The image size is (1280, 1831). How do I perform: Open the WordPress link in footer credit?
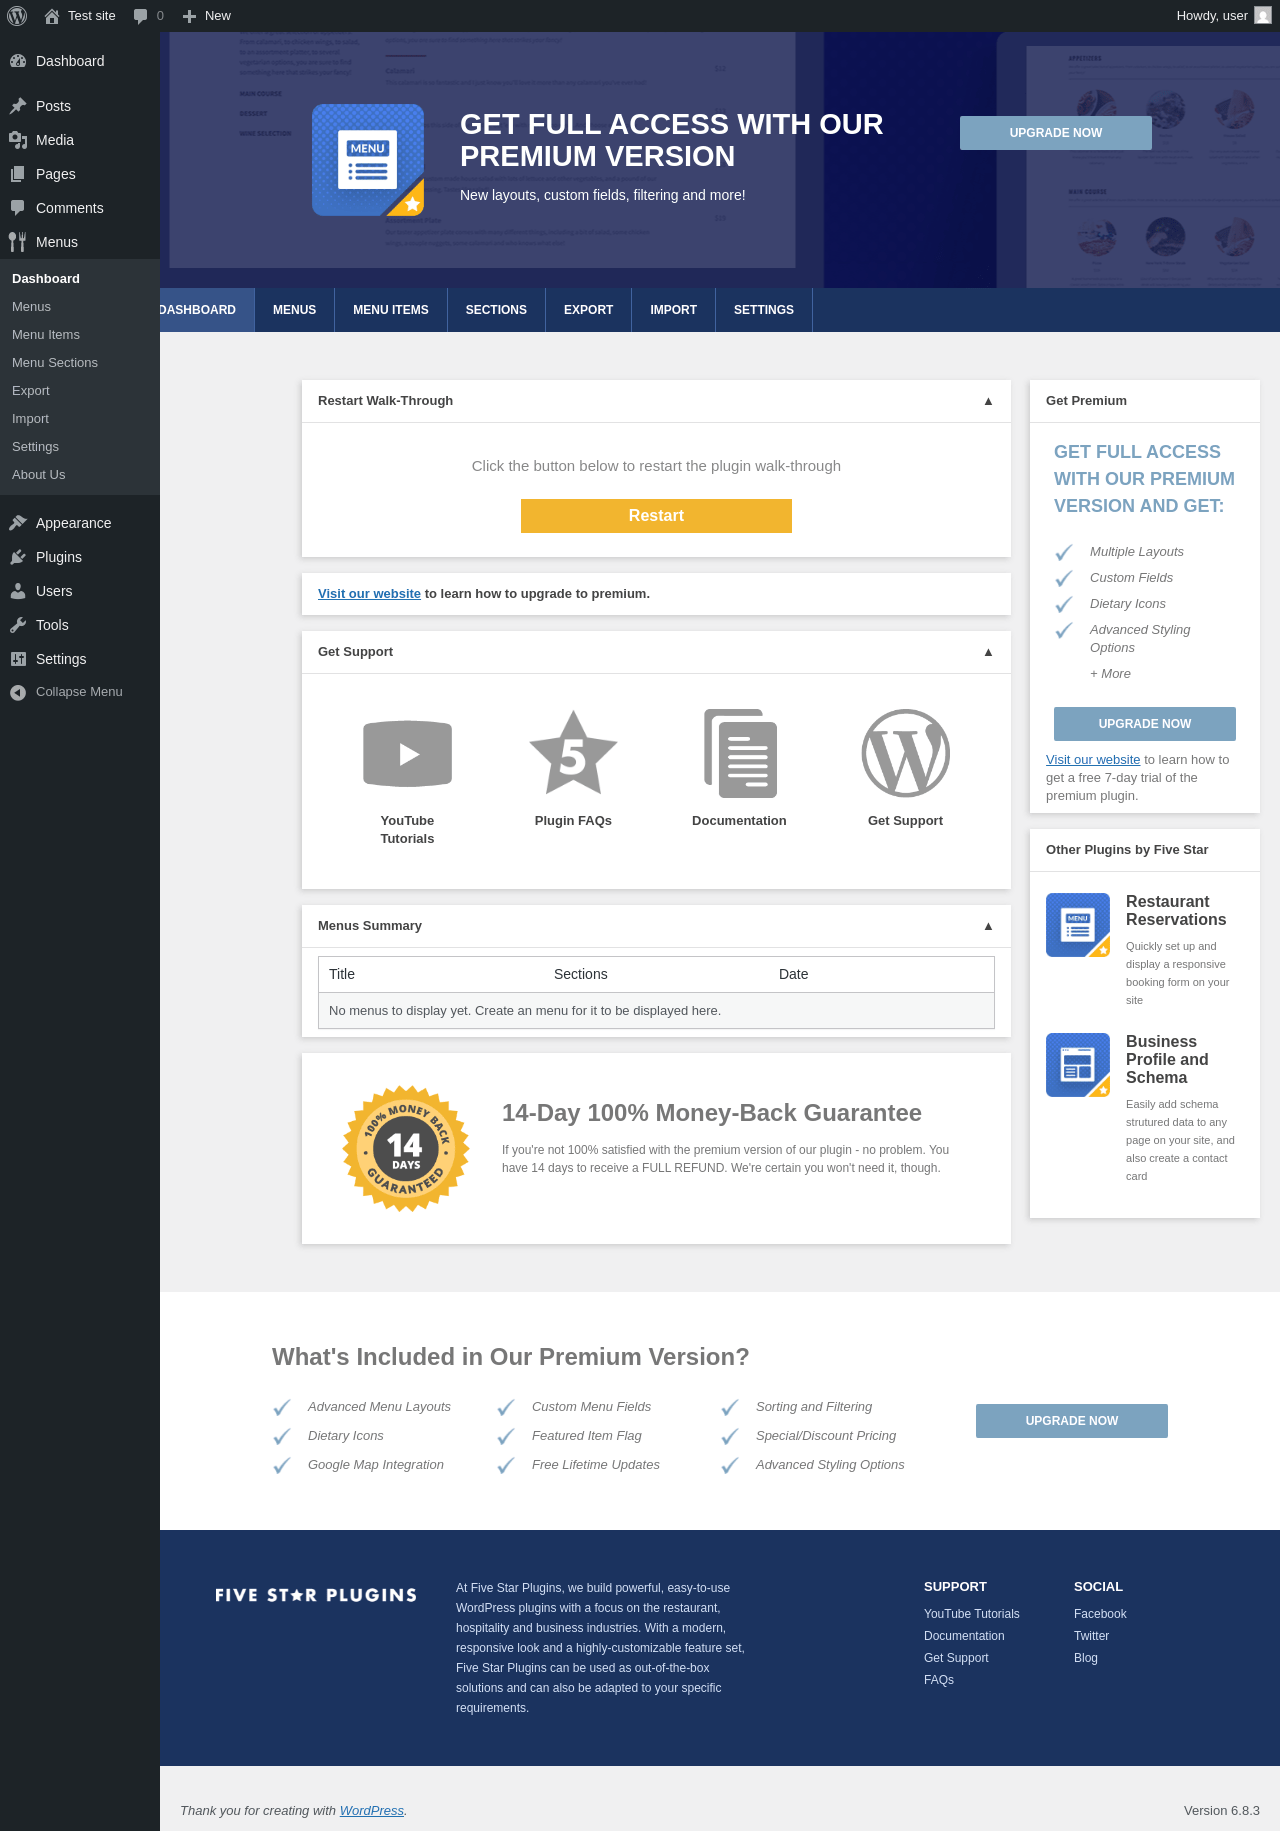372,1811
